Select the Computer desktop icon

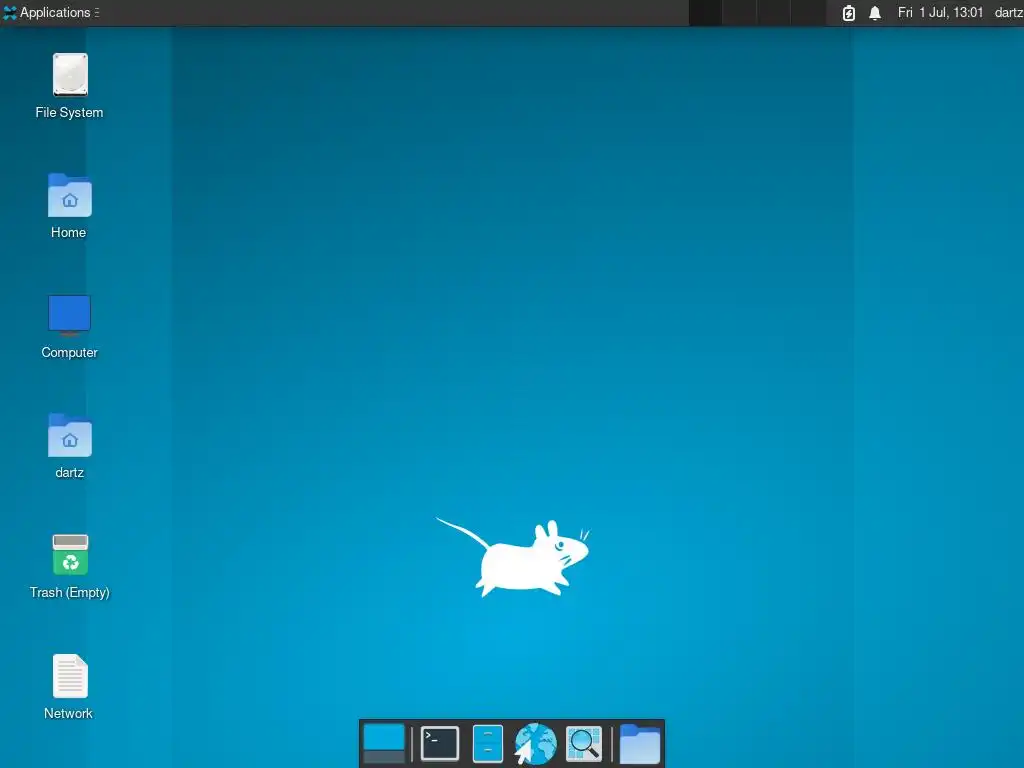[69, 315]
